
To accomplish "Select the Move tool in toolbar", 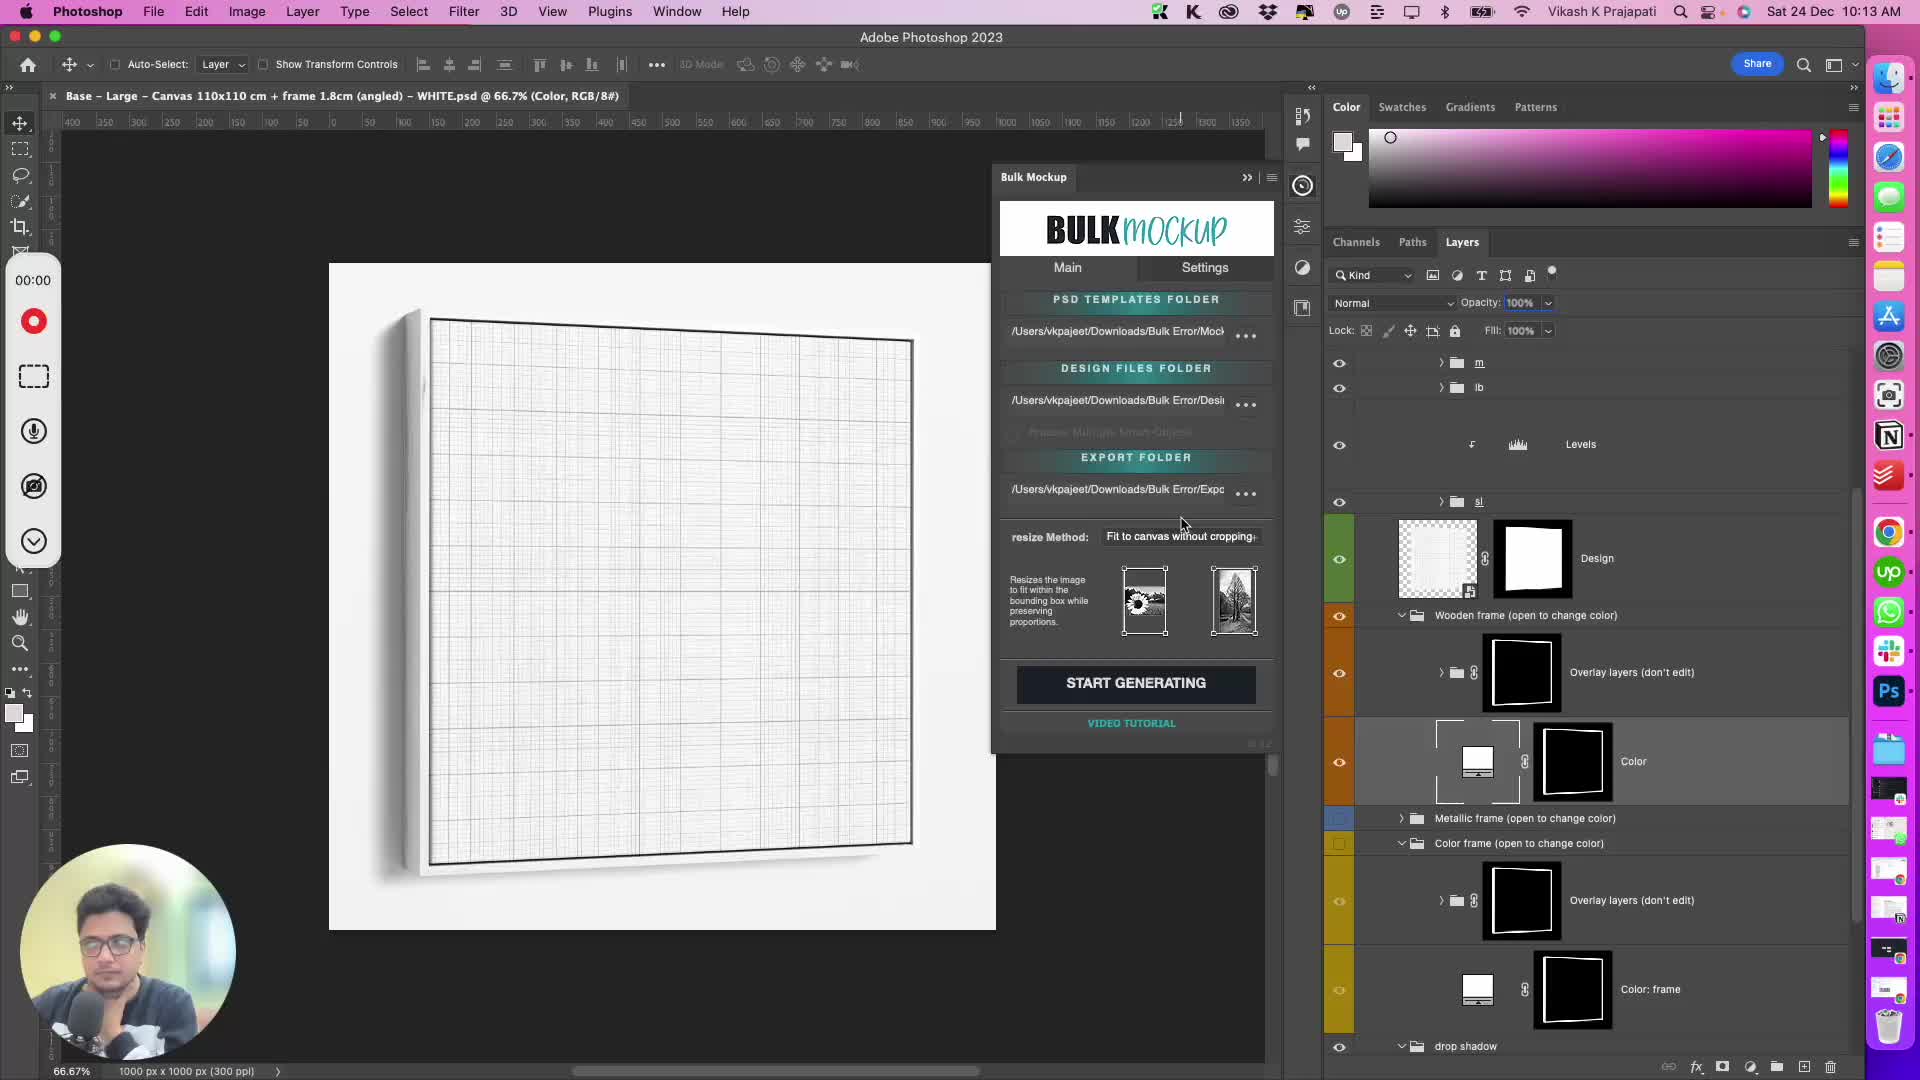I will point(20,123).
